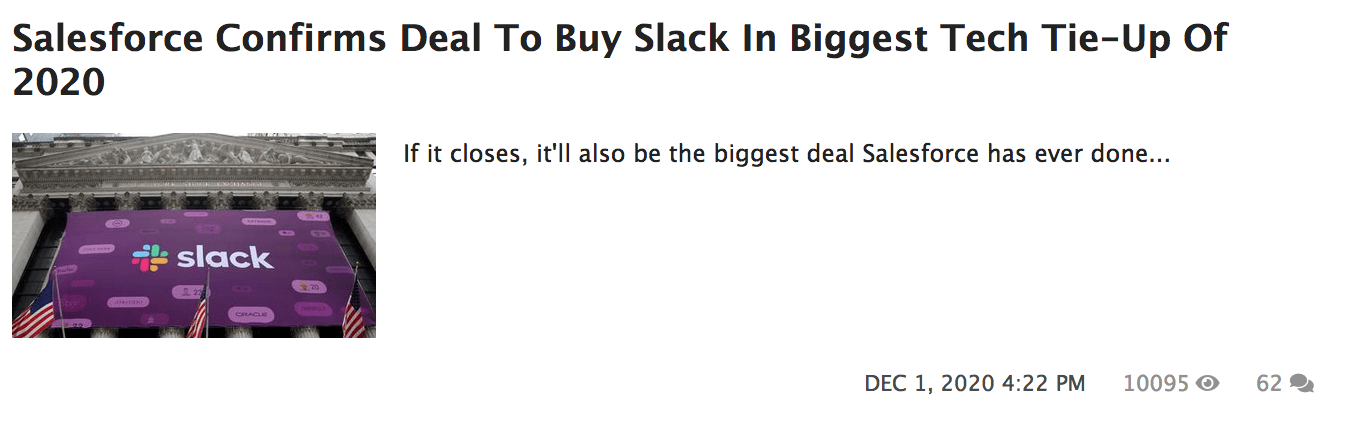Click the 4:22 PM timestamp

pyautogui.click(x=1043, y=383)
